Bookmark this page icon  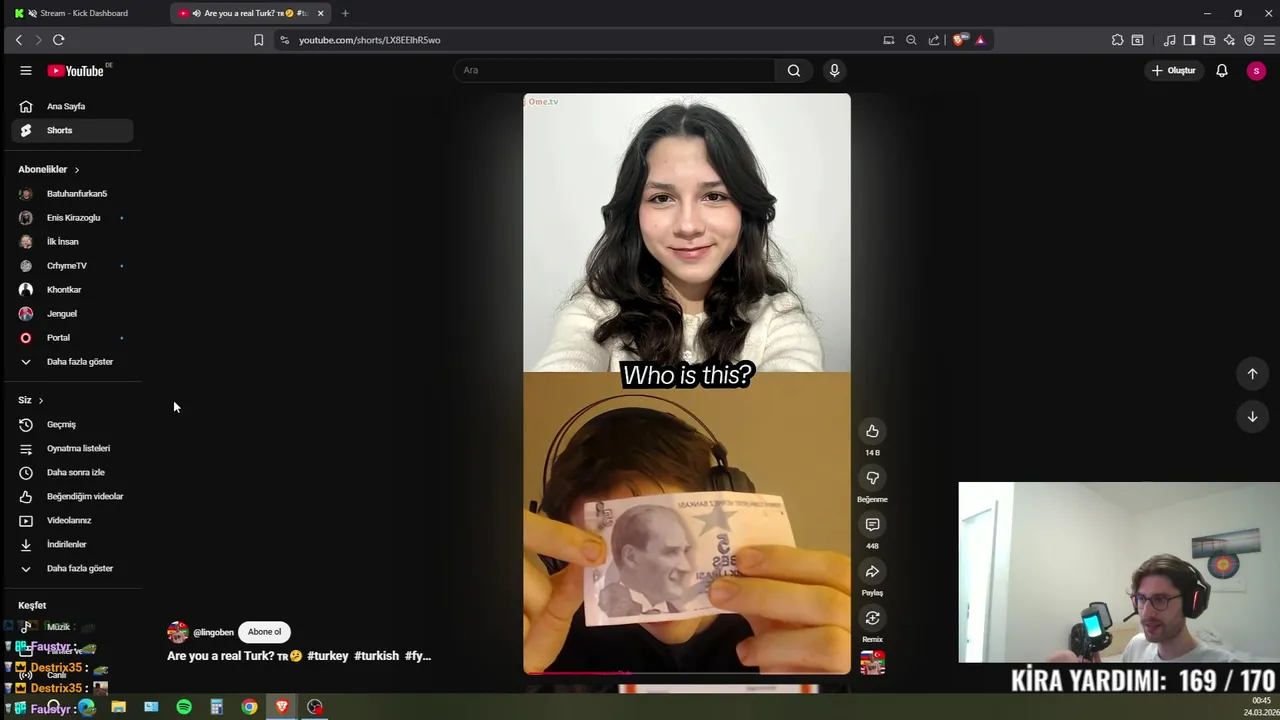258,40
